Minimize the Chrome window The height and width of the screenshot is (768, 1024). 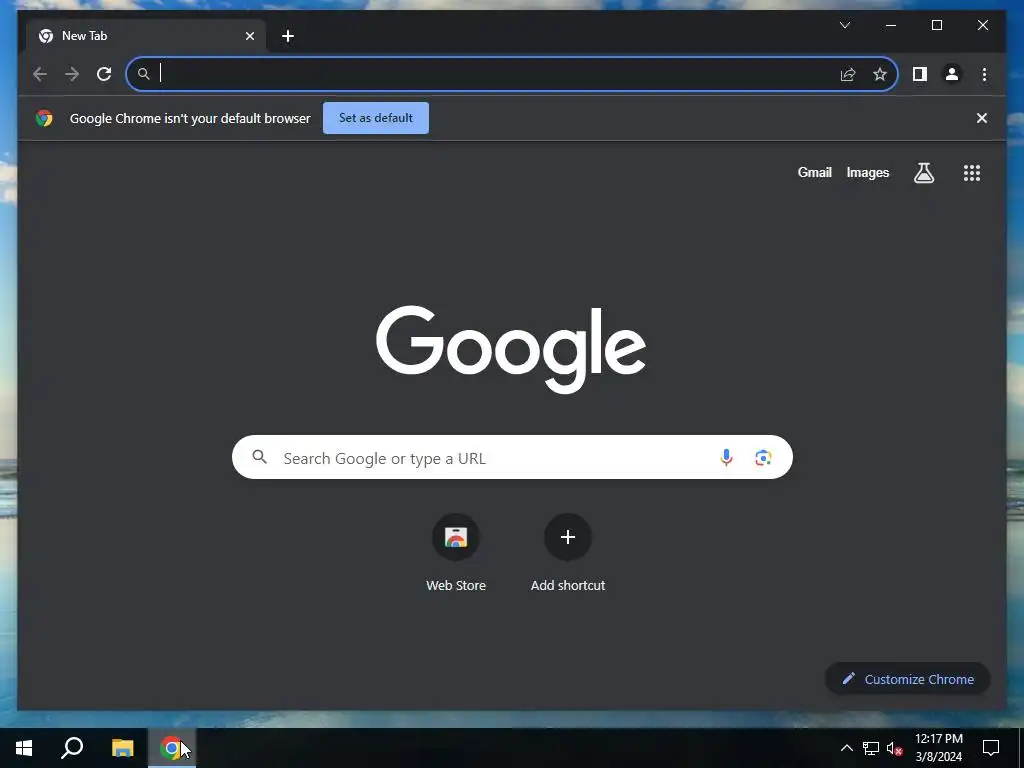point(891,25)
